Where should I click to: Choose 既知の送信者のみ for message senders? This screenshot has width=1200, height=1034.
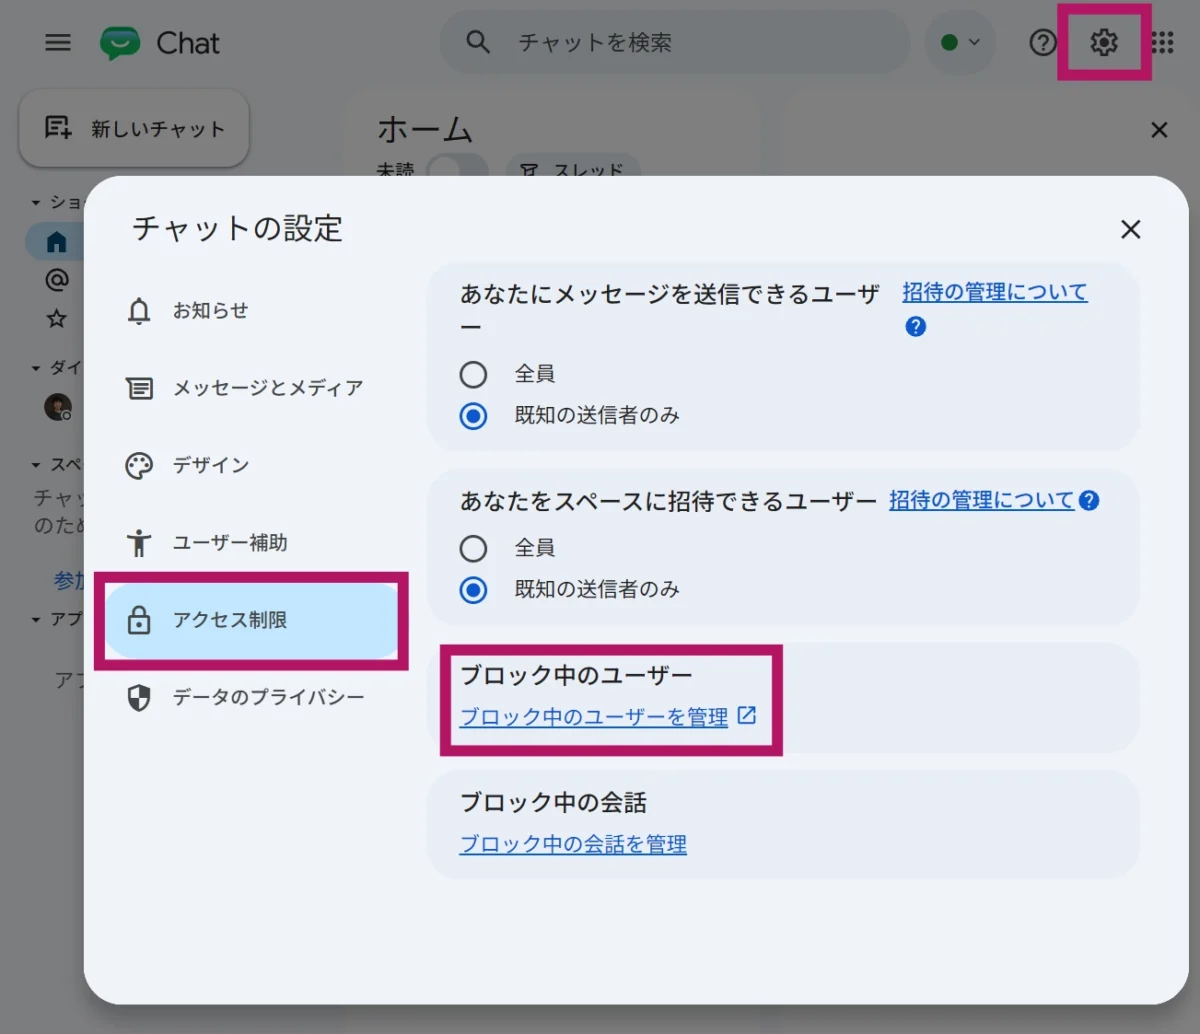(473, 415)
